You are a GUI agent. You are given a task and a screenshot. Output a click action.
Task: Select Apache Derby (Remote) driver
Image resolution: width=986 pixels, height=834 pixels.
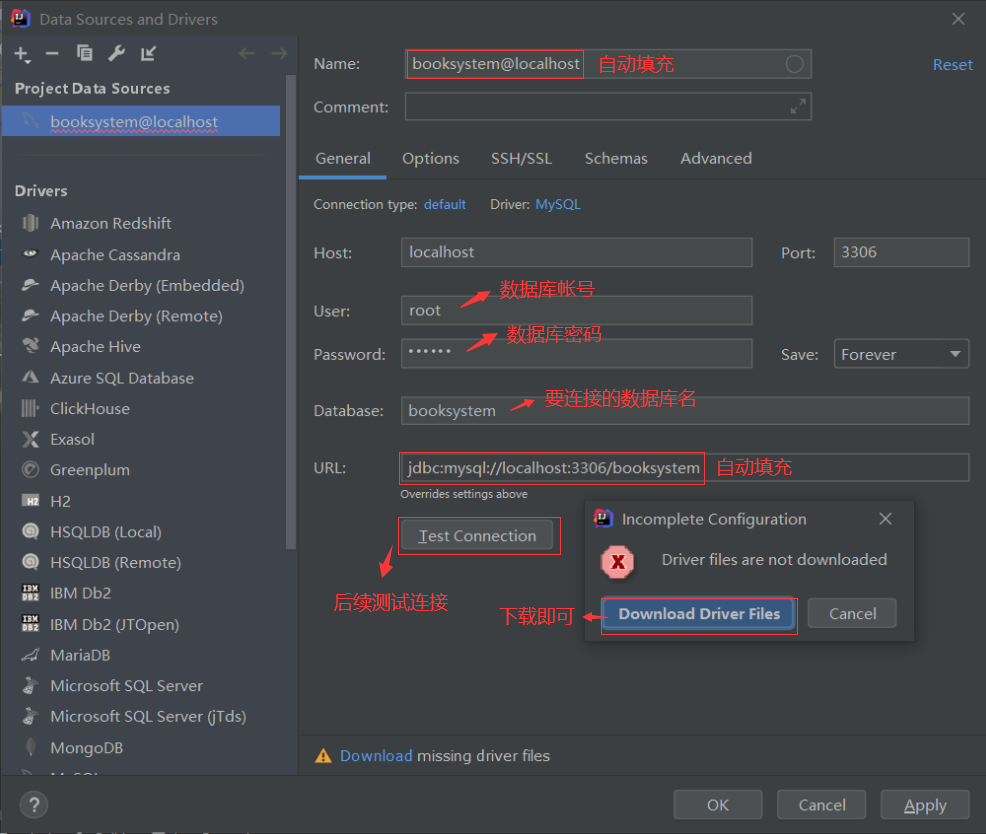click(136, 316)
